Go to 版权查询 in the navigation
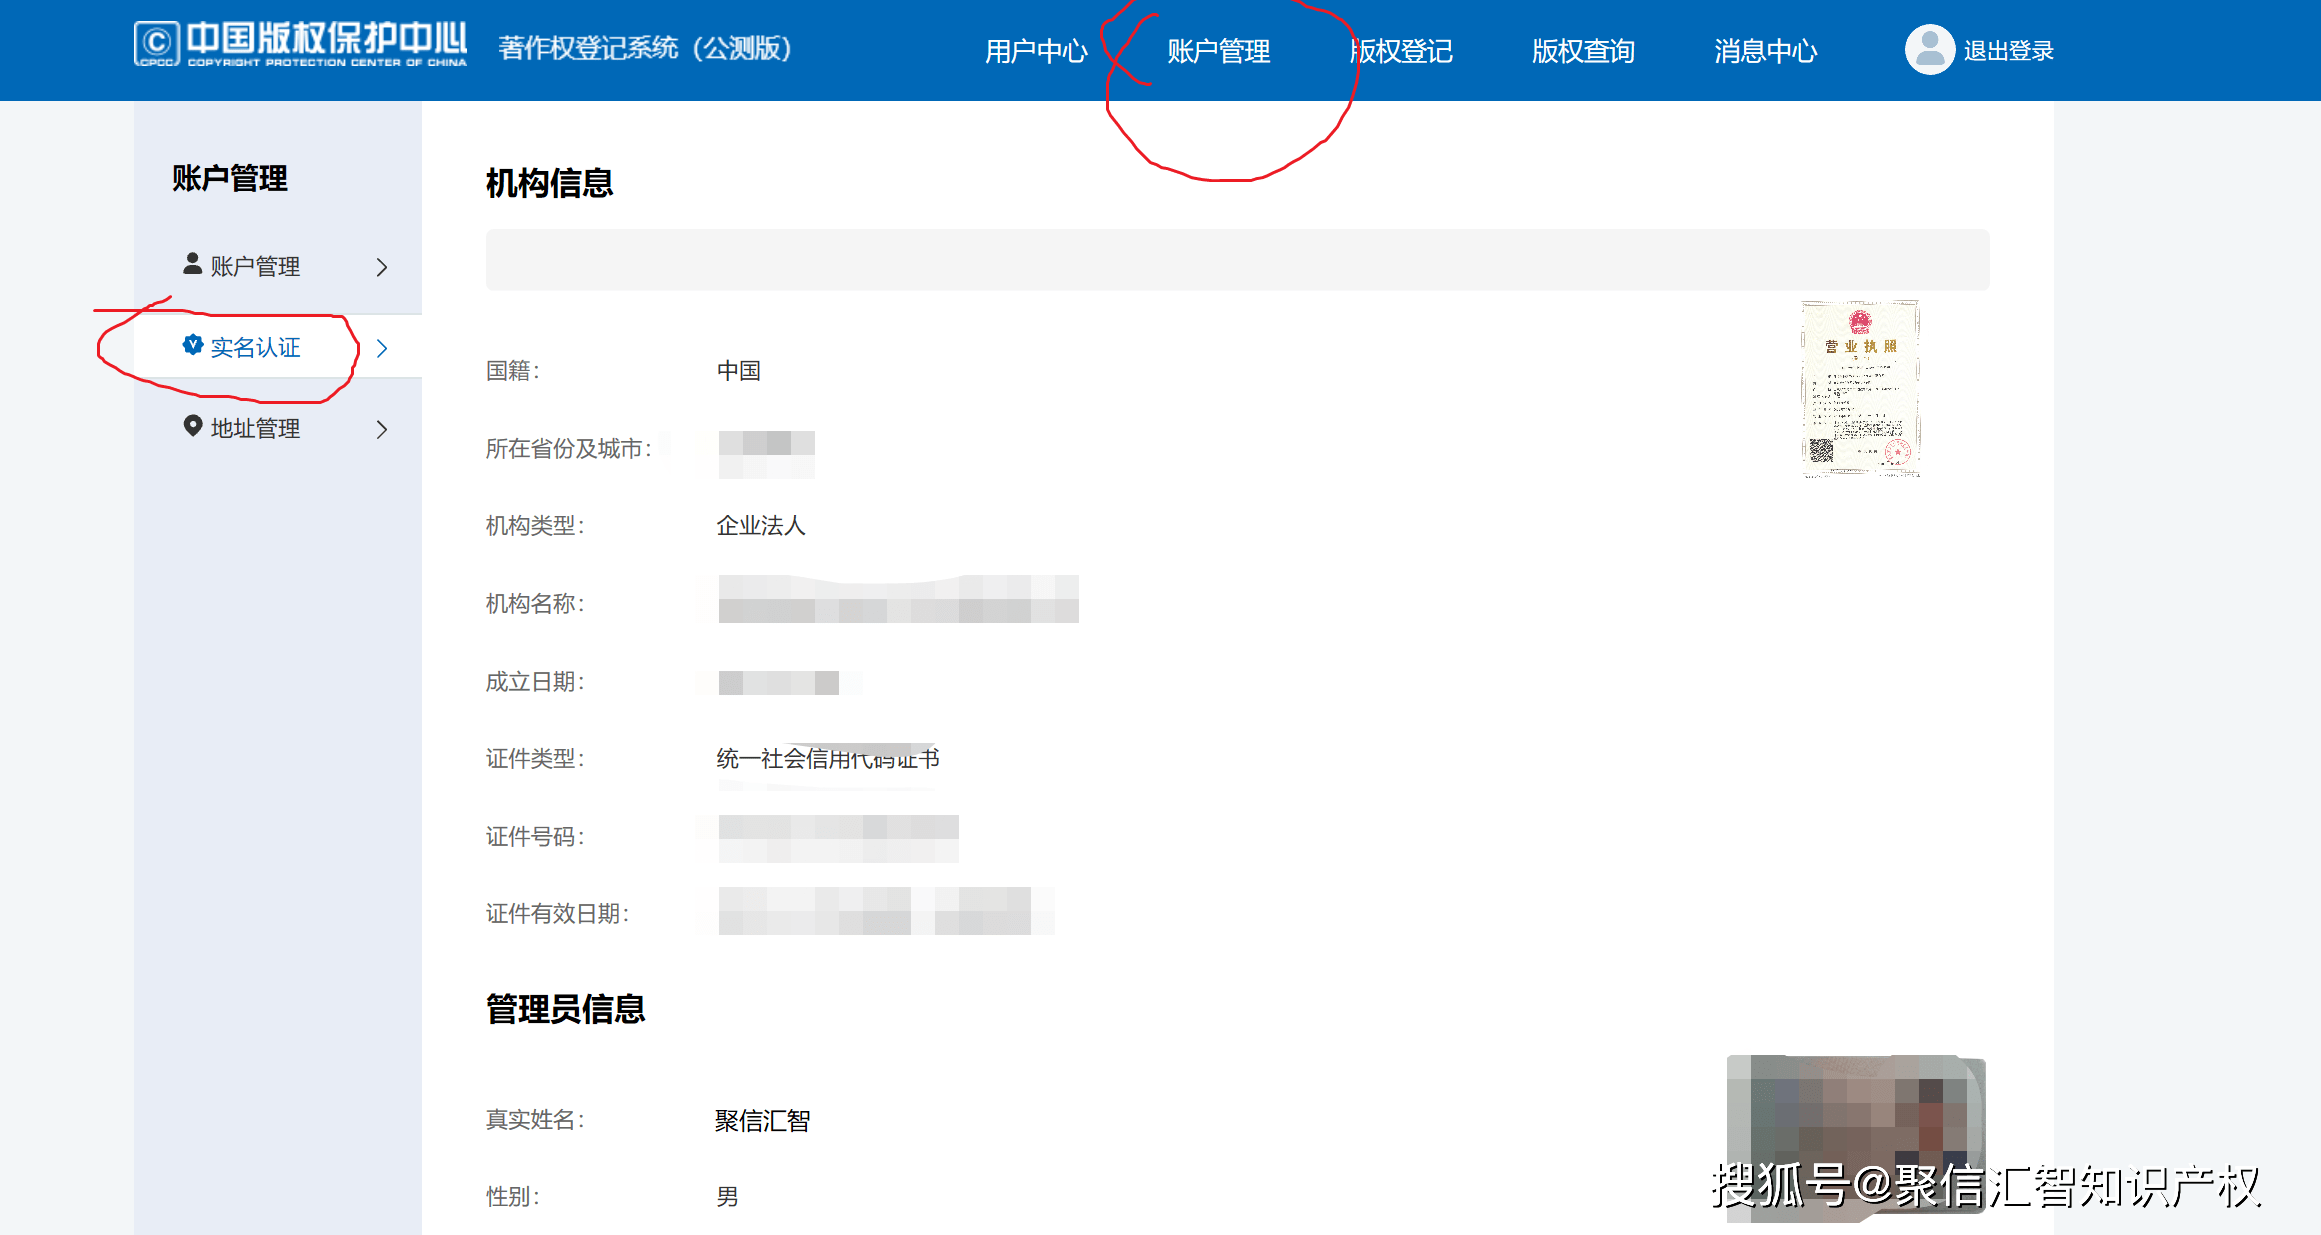The width and height of the screenshot is (2321, 1235). tap(1583, 51)
